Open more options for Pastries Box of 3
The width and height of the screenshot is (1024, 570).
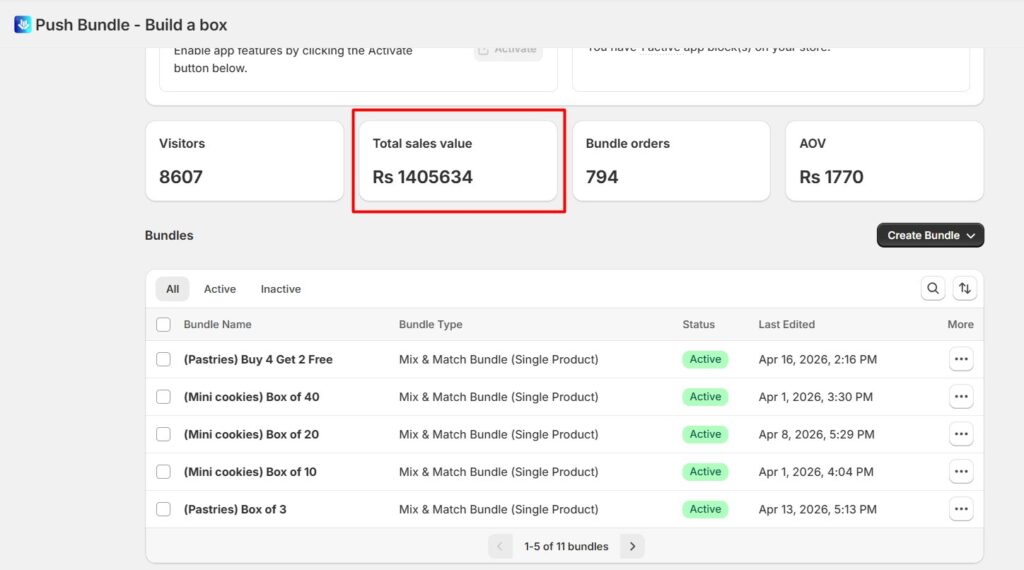click(x=961, y=509)
